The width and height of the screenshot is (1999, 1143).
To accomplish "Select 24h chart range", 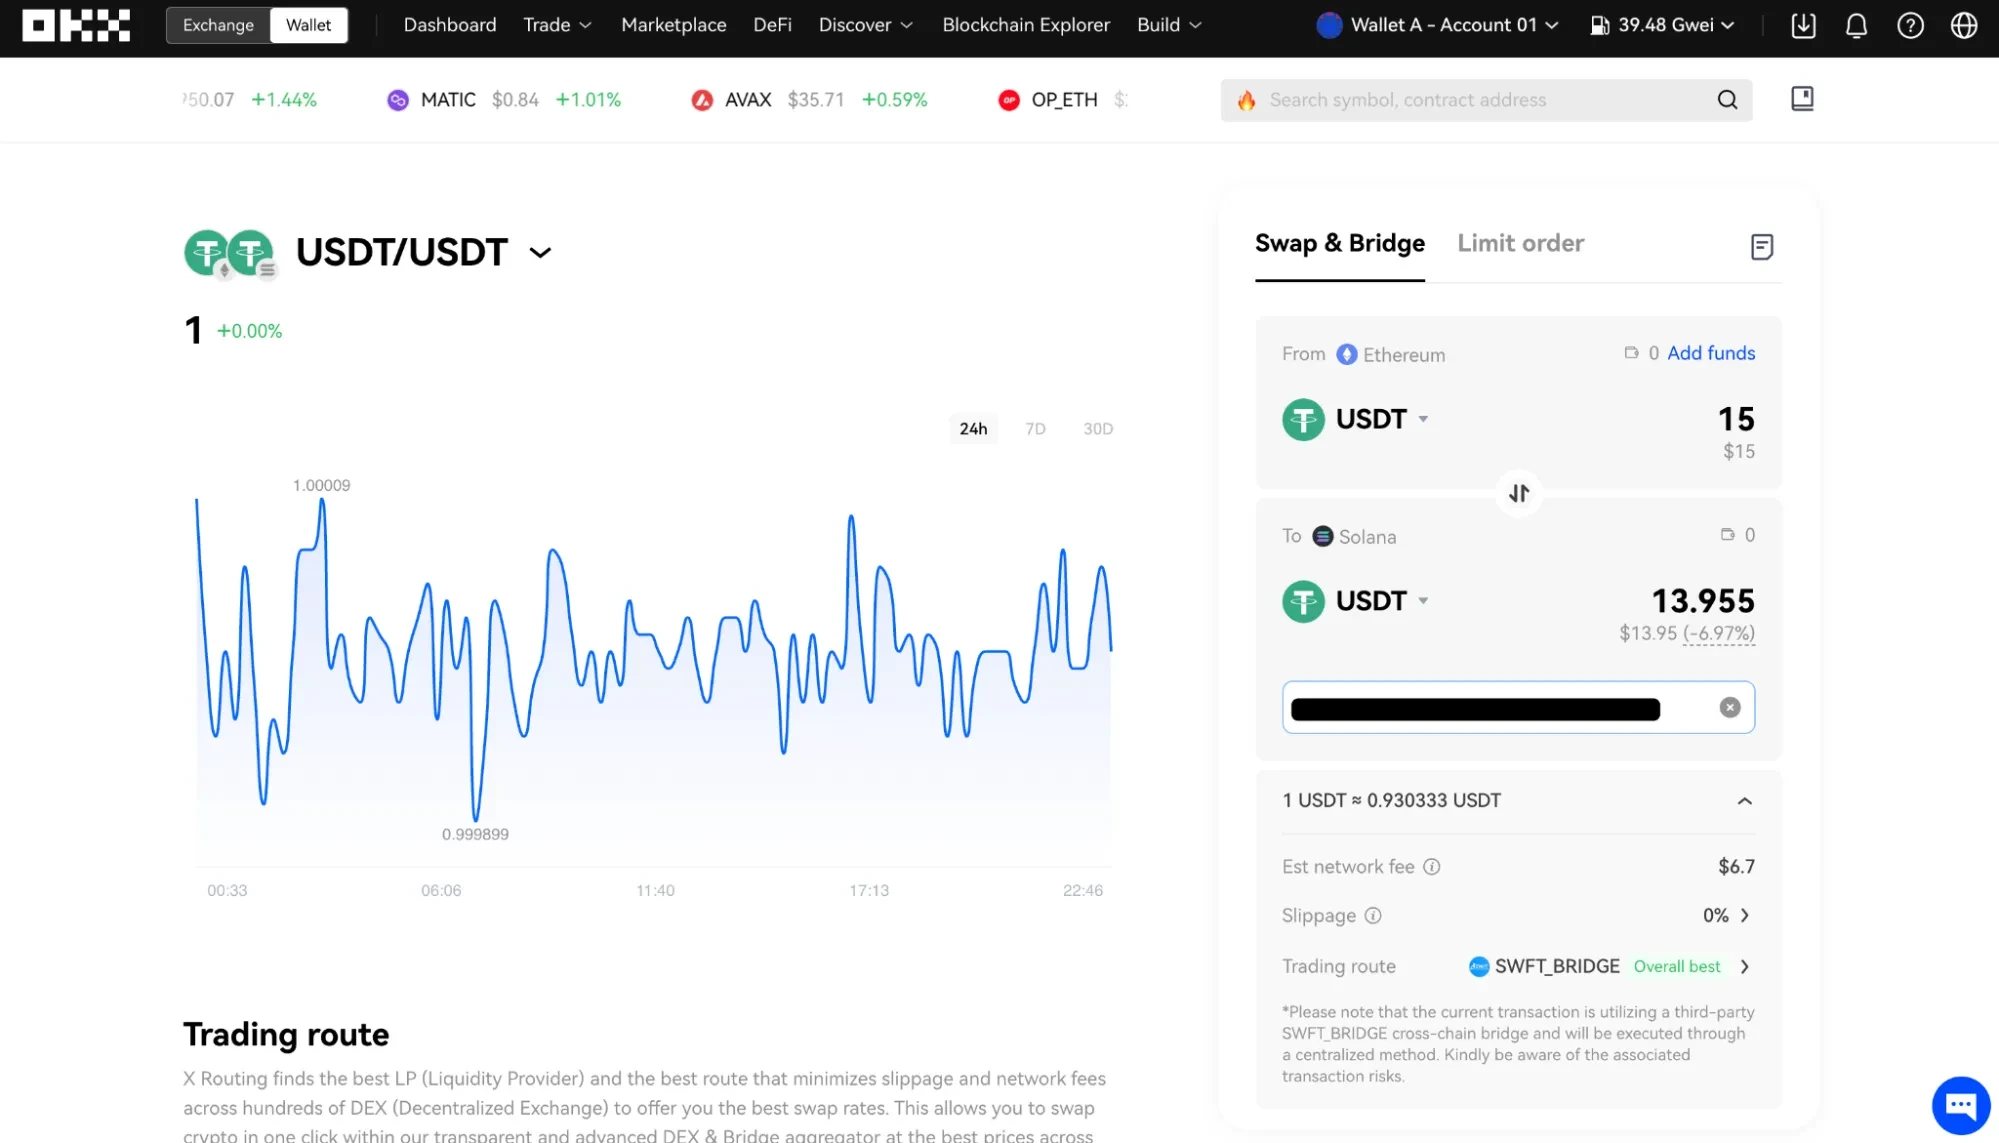I will (x=973, y=429).
